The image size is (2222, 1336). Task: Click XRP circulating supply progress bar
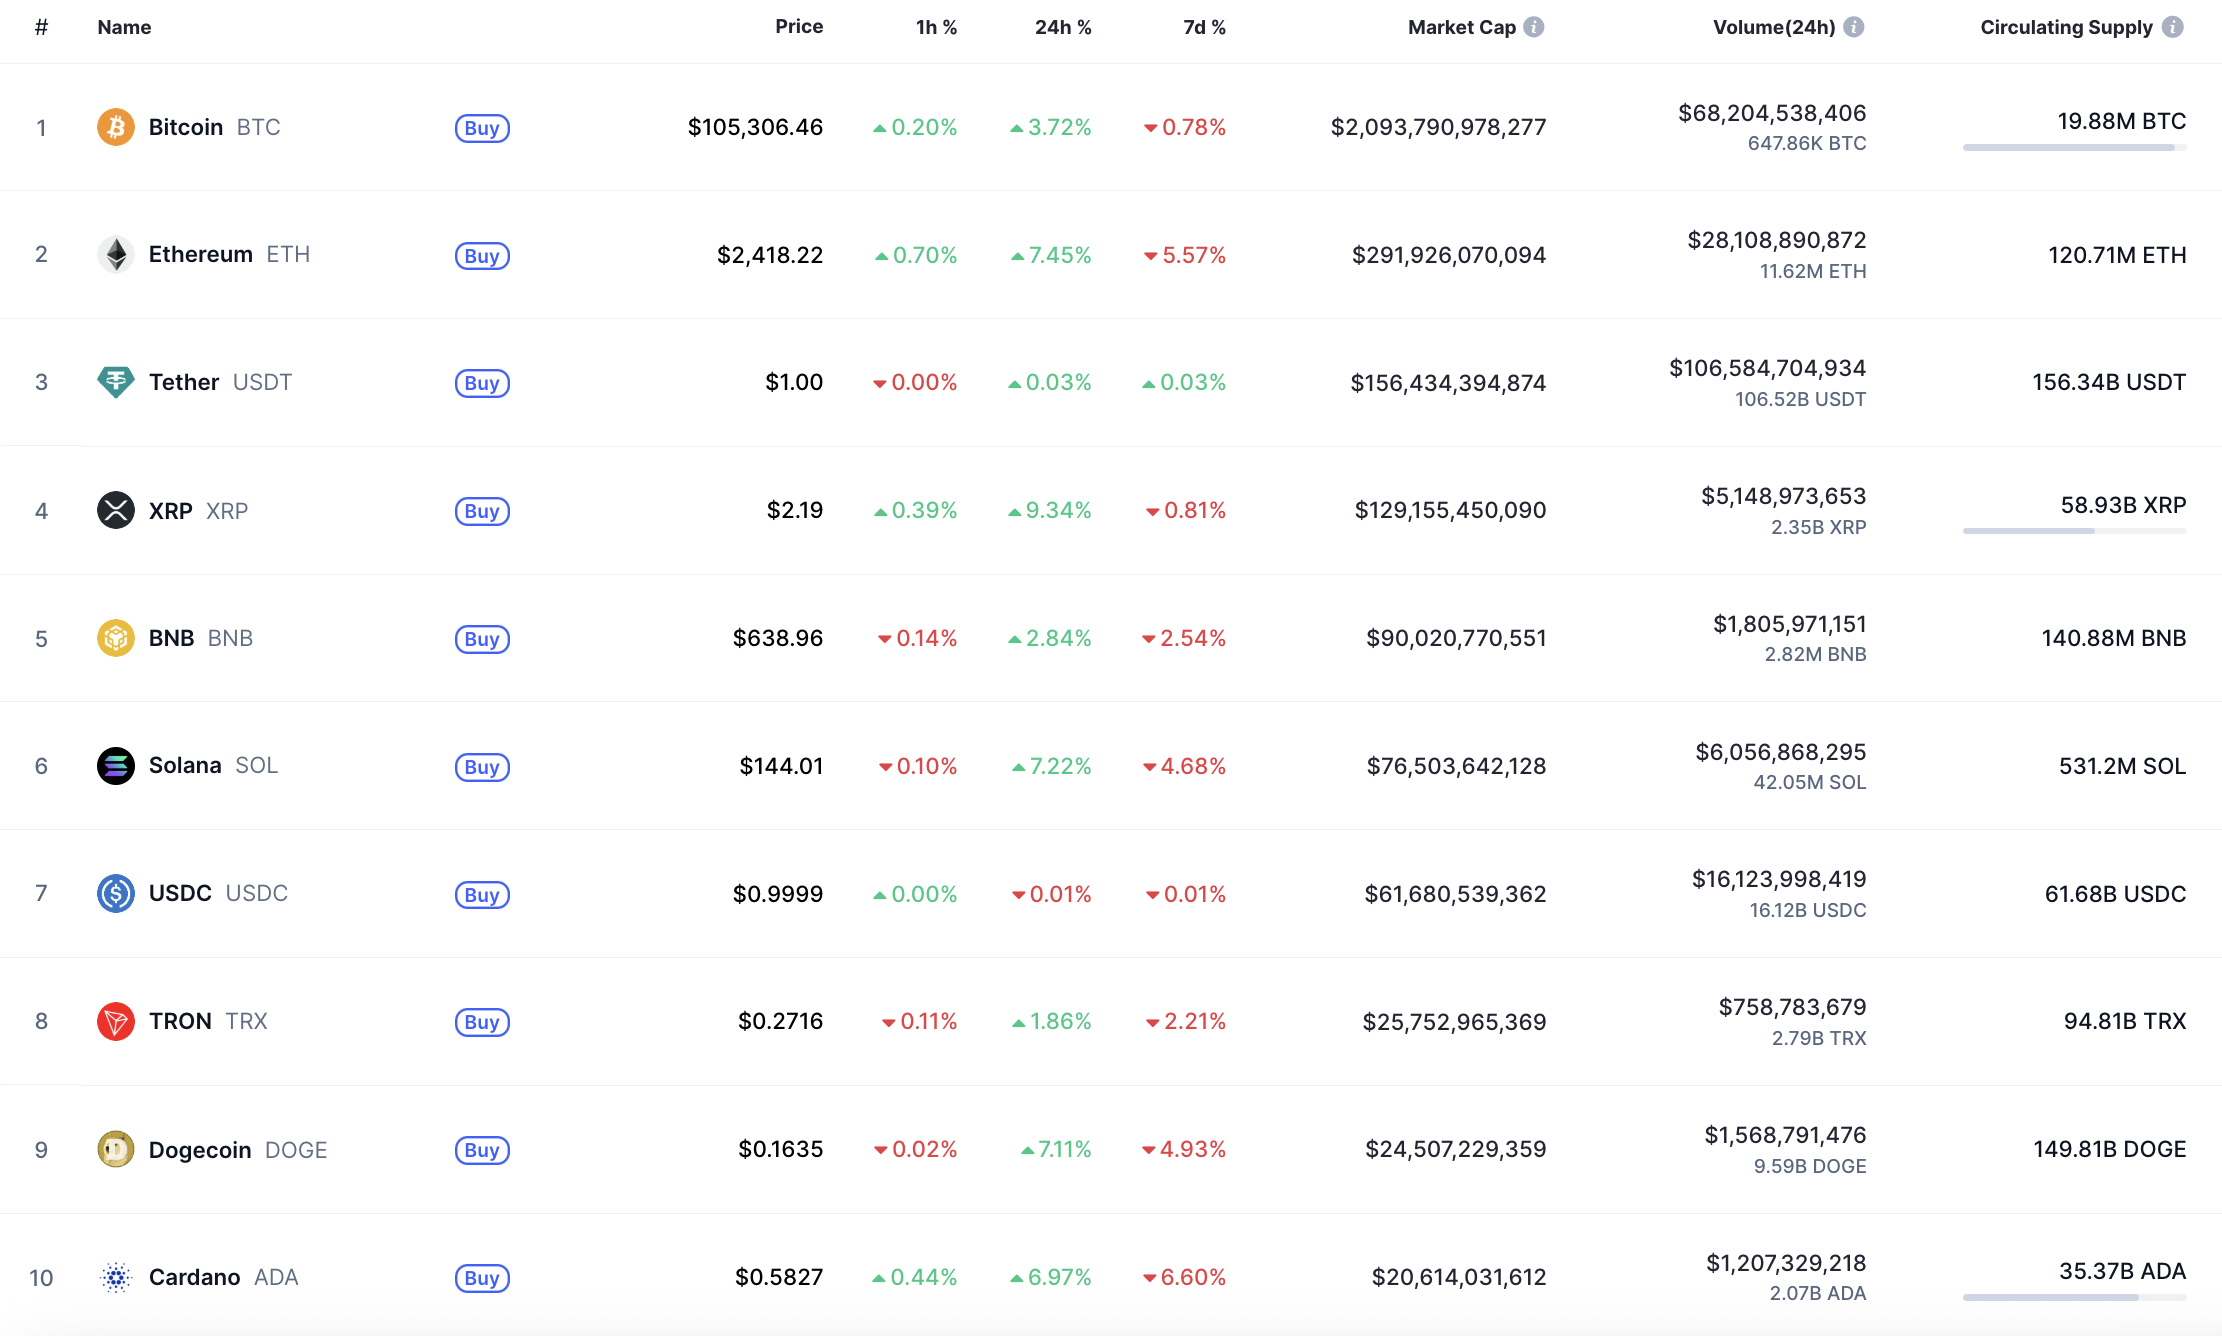tap(2074, 531)
